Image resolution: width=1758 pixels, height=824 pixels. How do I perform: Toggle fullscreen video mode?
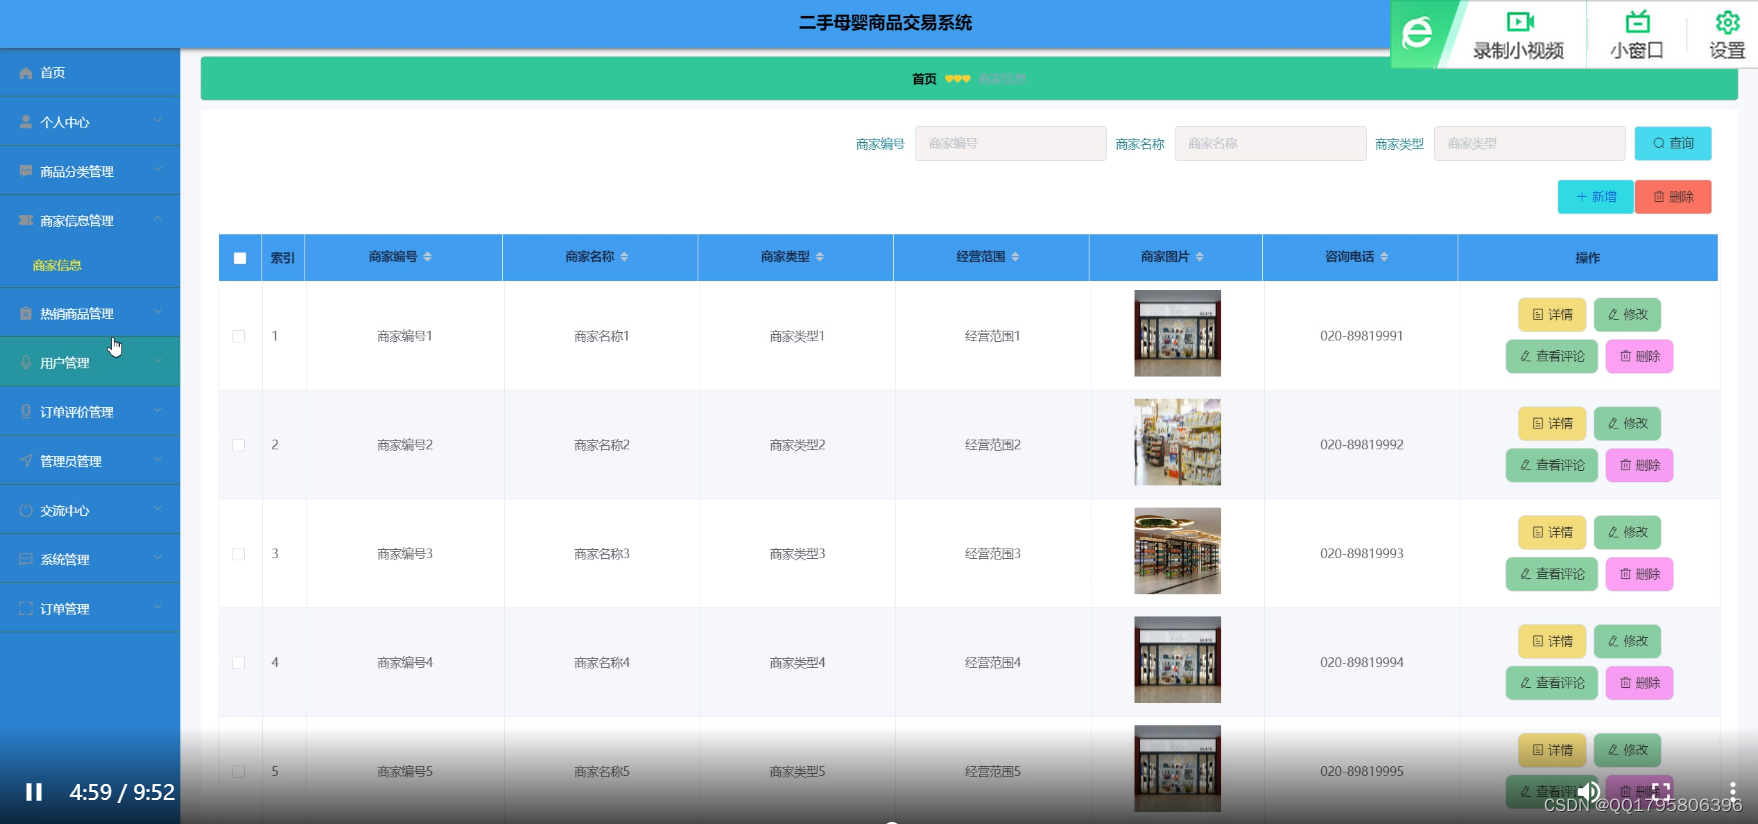point(1661,792)
